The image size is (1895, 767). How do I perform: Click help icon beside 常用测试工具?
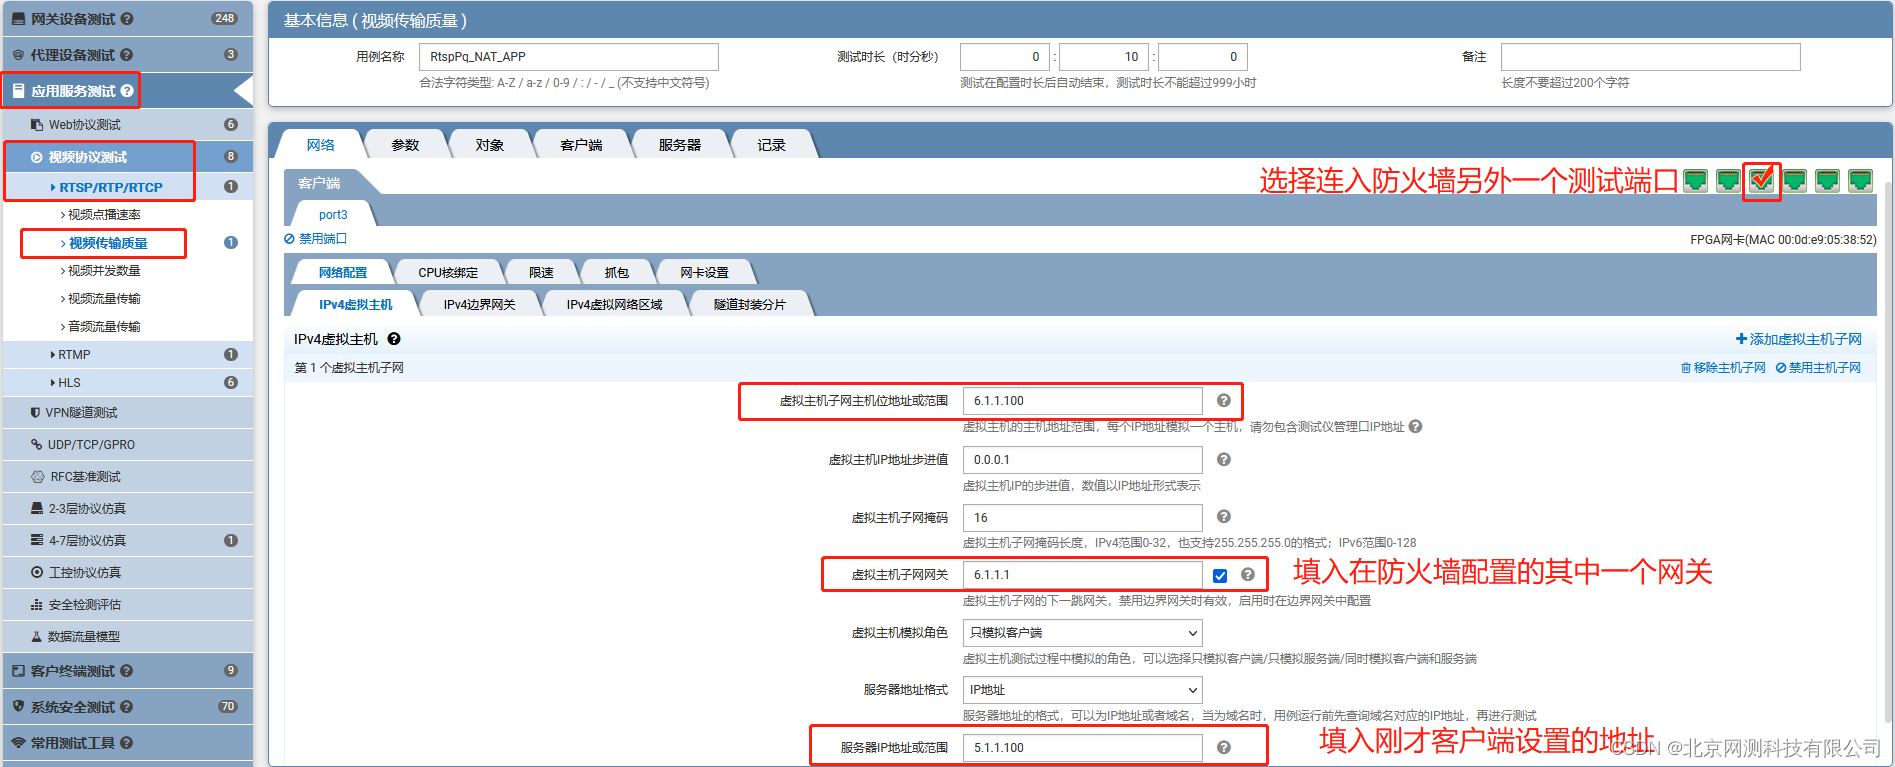(x=127, y=743)
